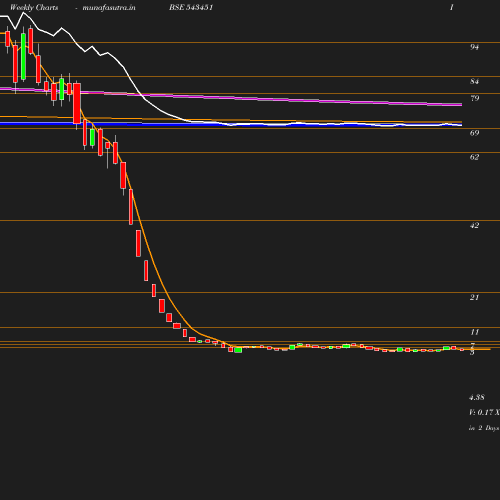Click the "in 2 Days" text
The height and width of the screenshot is (500, 500).
click(x=484, y=428)
